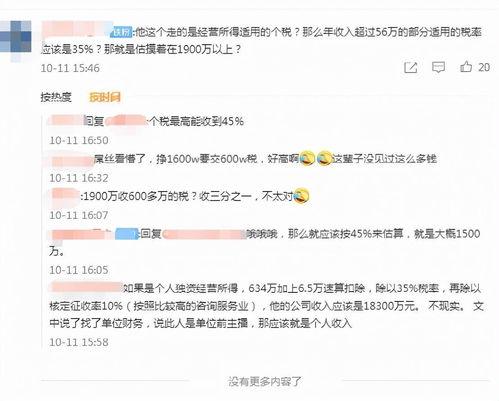The image size is (499, 401).
Task: Click the 10-11 15:46 comment timestamp
Action: (x=70, y=68)
